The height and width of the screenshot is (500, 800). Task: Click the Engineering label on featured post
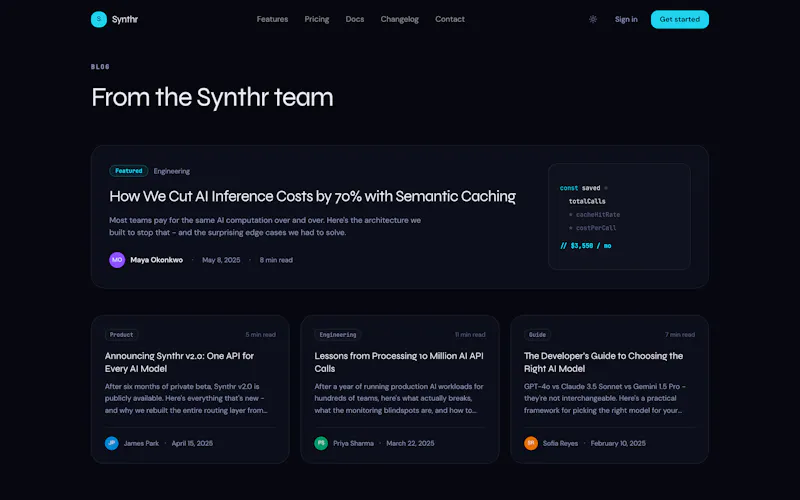[x=171, y=171]
